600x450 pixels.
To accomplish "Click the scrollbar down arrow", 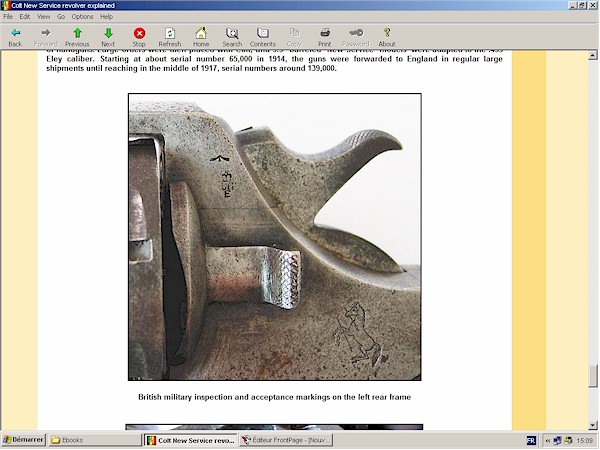I will click(593, 425).
